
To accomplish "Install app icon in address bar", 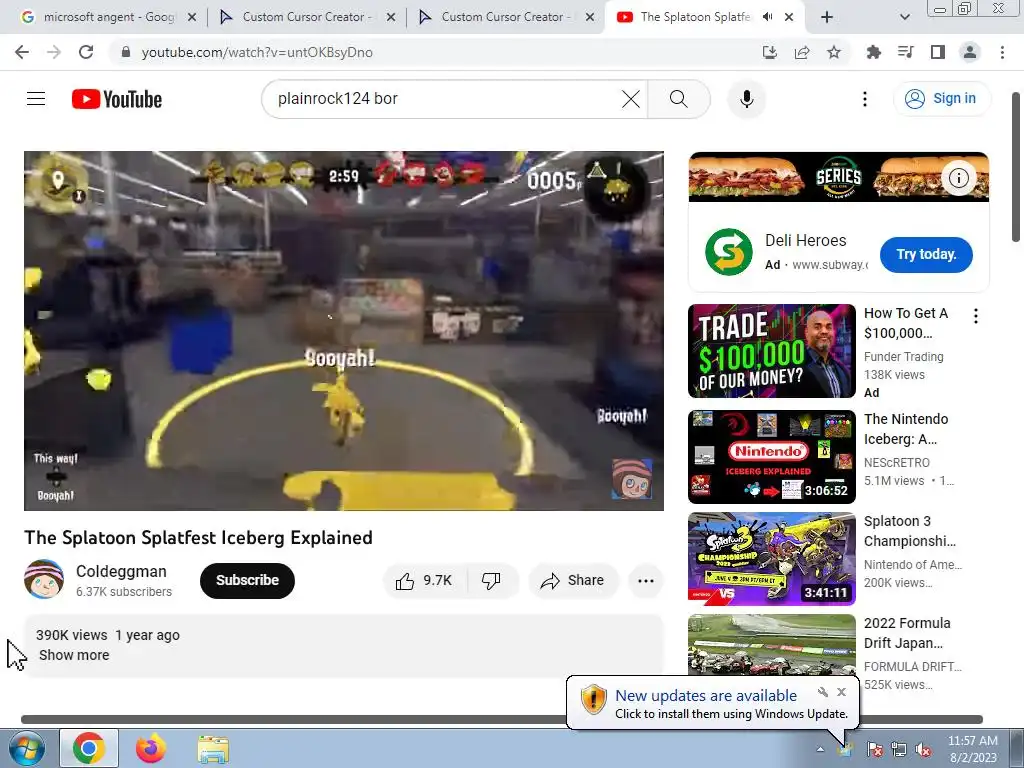I will 770,52.
